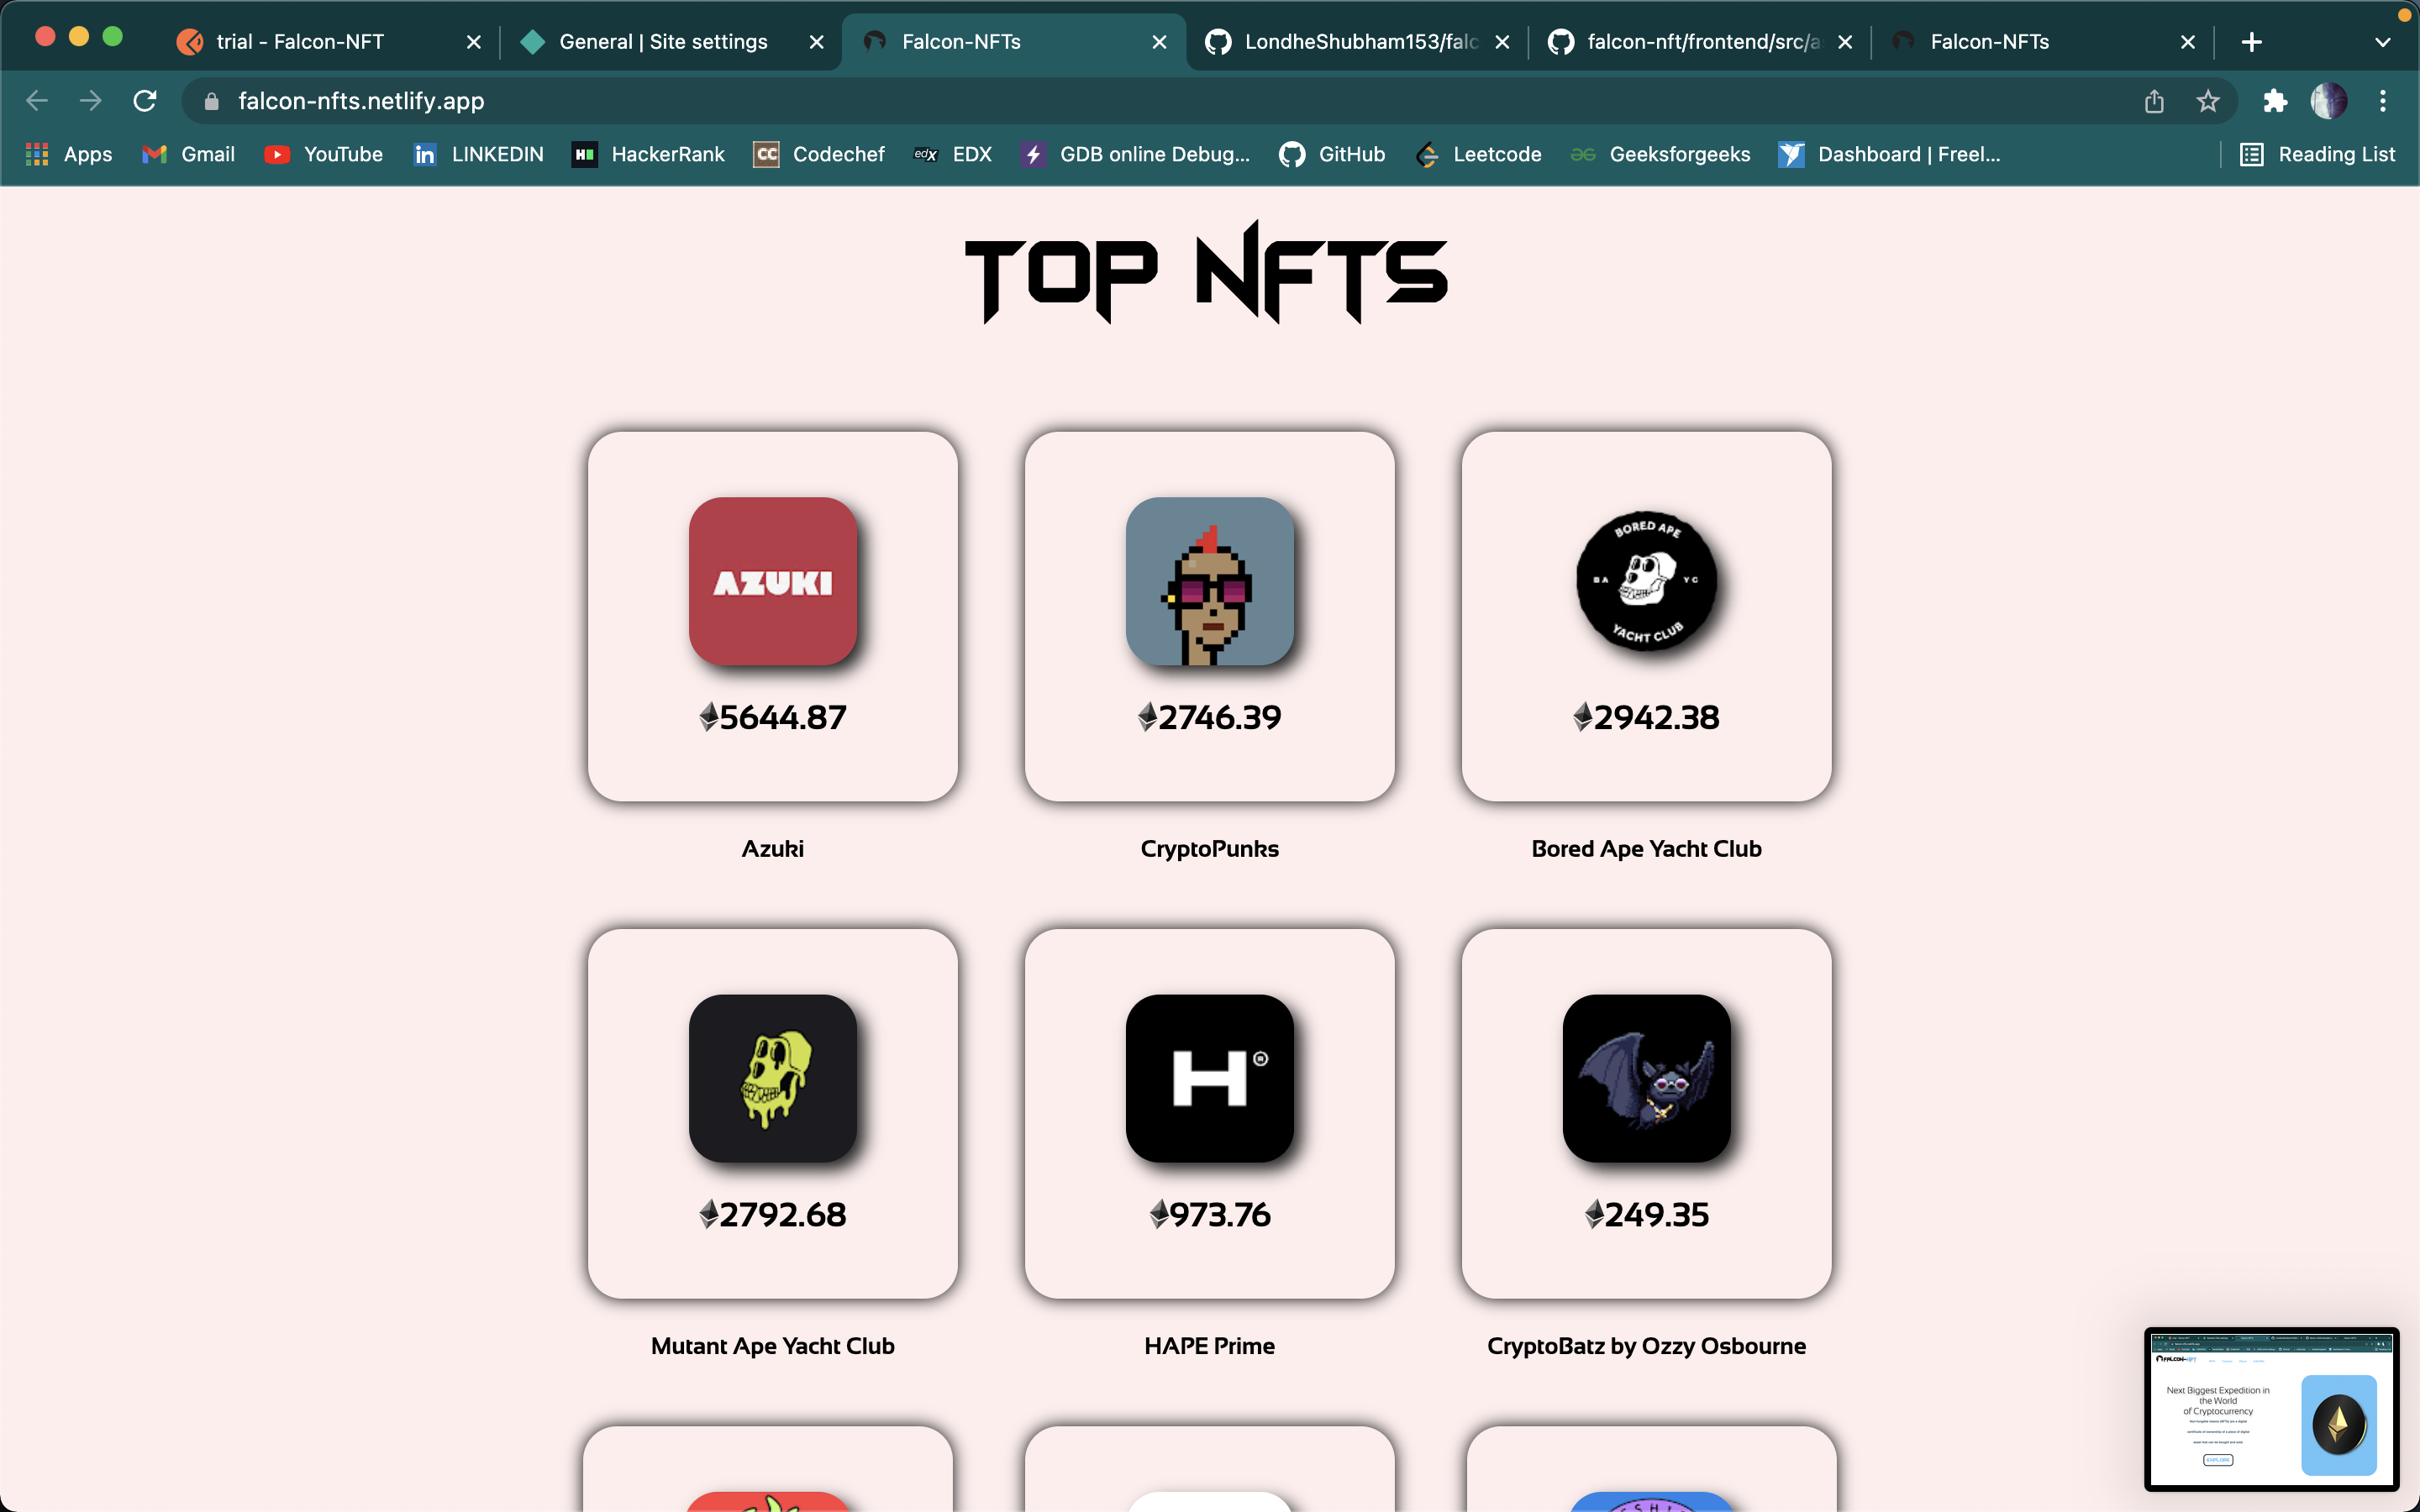Open the Extensions puzzle icon
The width and height of the screenshot is (2420, 1512).
coord(2274,101)
